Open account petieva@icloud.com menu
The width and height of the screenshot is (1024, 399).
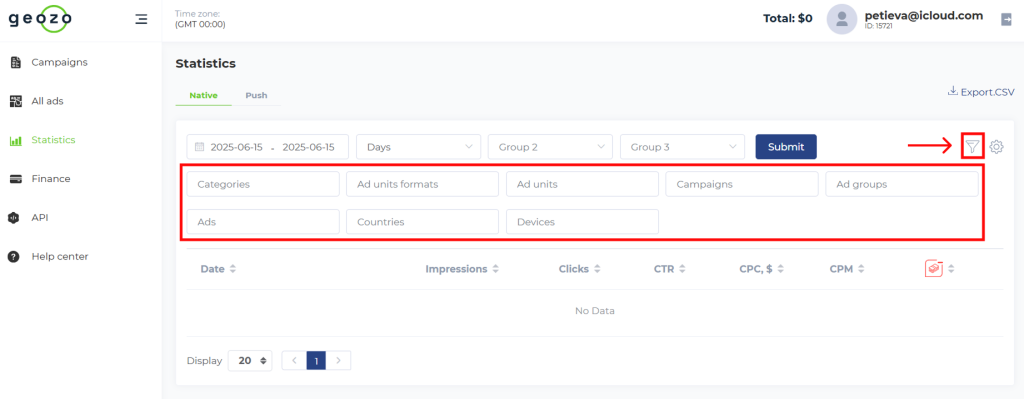pyautogui.click(x=923, y=16)
